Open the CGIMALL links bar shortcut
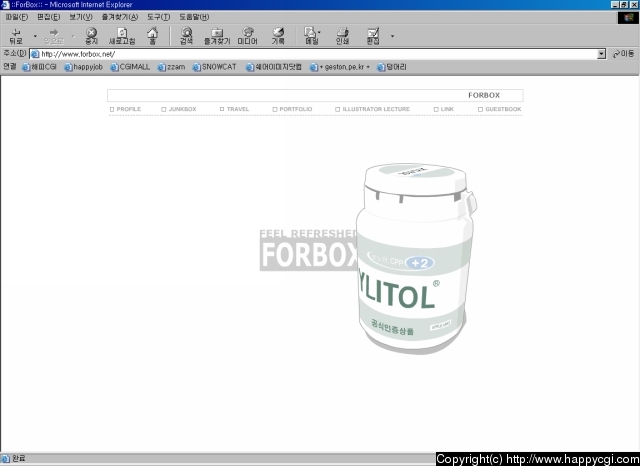 pos(130,67)
